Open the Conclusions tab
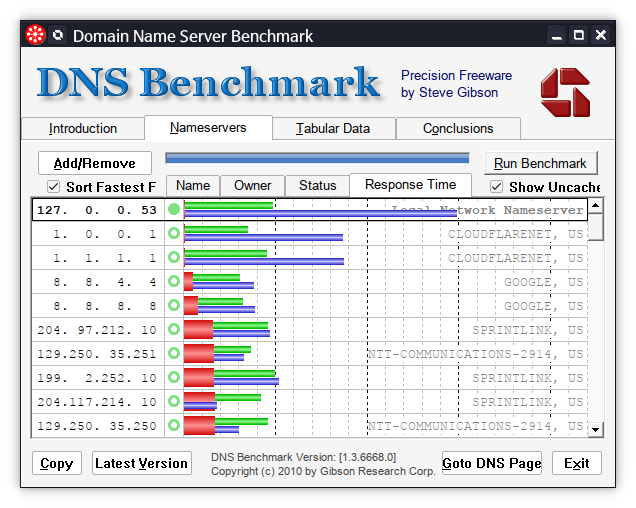 (458, 129)
